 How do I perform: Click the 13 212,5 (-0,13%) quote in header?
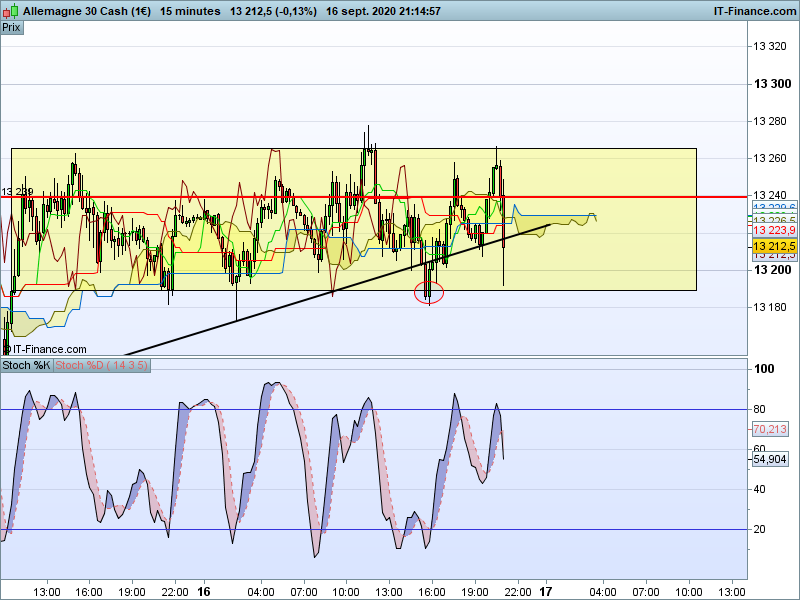[x=273, y=11]
